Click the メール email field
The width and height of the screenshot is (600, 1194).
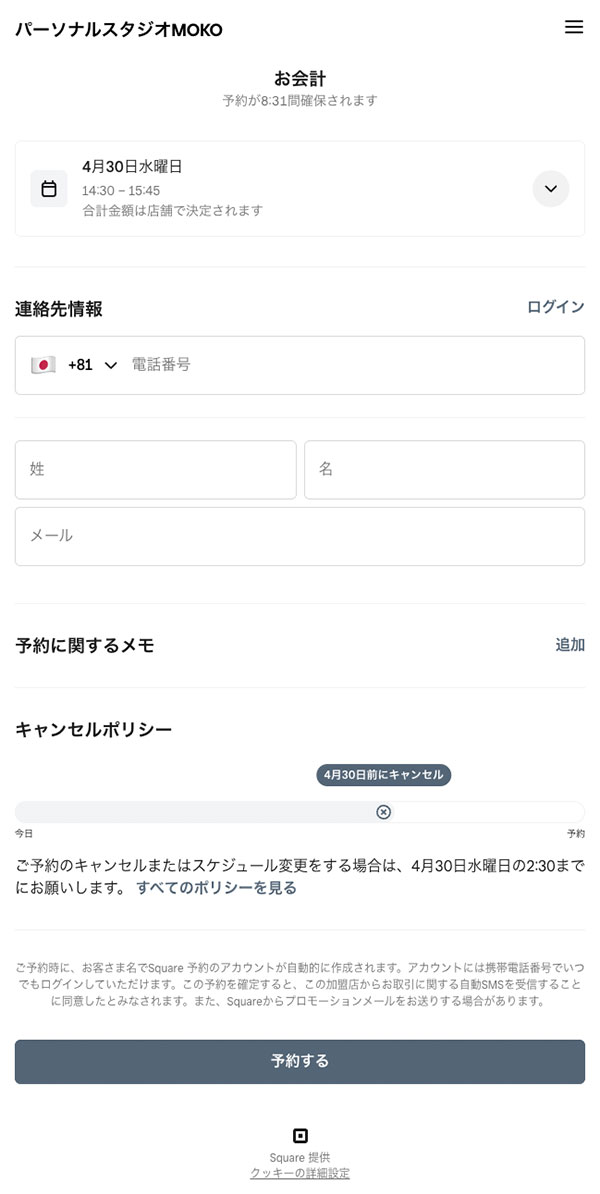(x=300, y=536)
